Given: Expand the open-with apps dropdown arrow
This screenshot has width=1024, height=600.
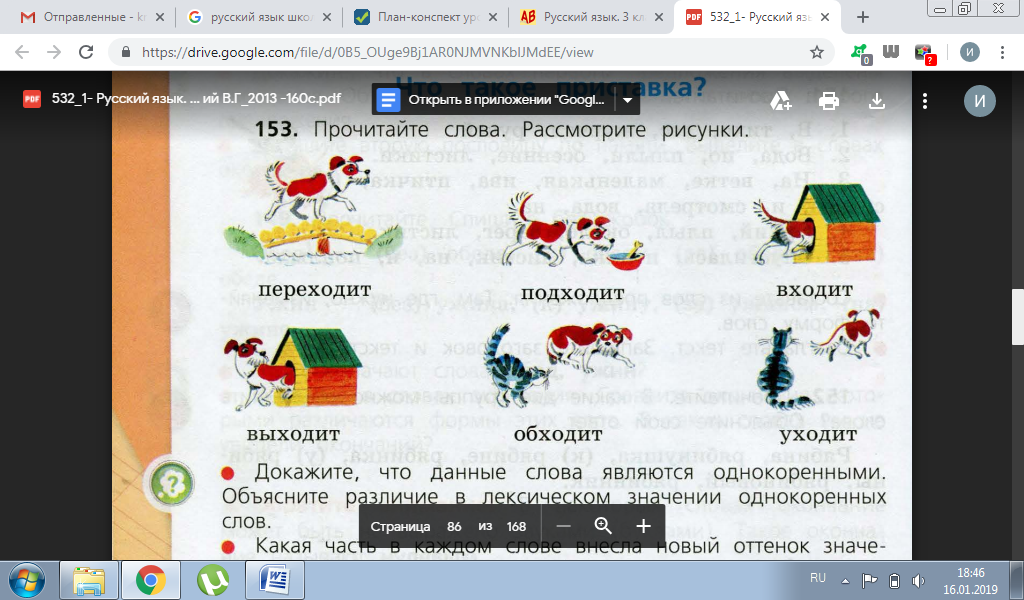Looking at the screenshot, I should click(627, 101).
